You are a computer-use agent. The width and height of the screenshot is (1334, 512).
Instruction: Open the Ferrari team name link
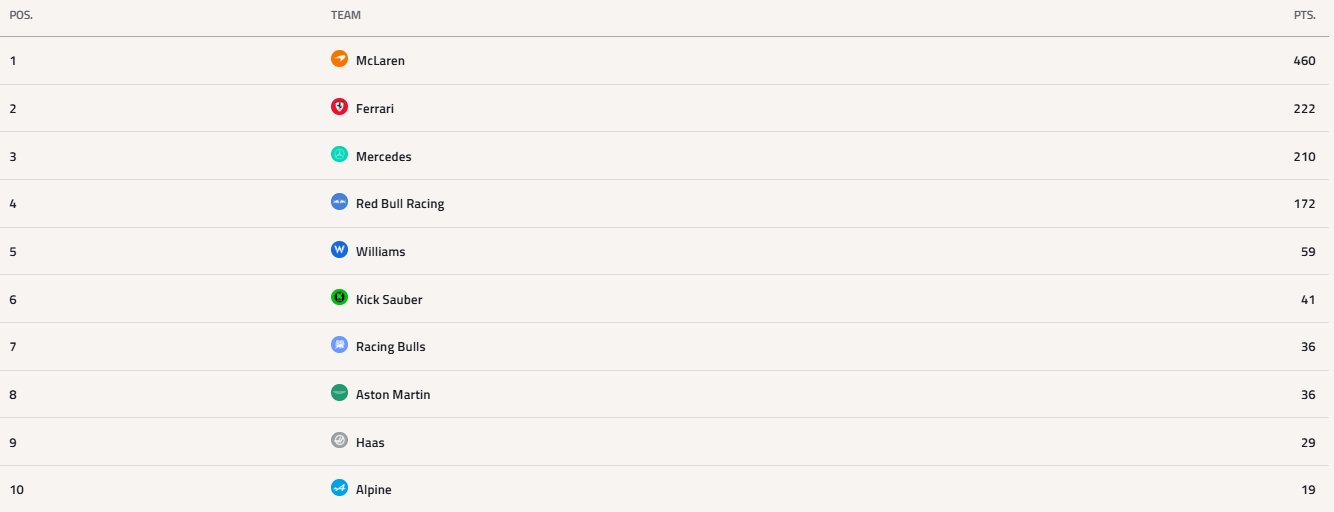(x=375, y=109)
